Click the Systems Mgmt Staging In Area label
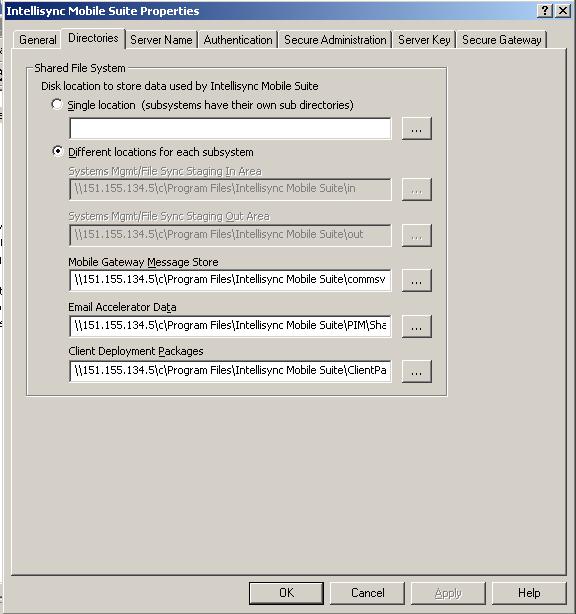Viewport: 576px width, 614px height. click(x=165, y=171)
